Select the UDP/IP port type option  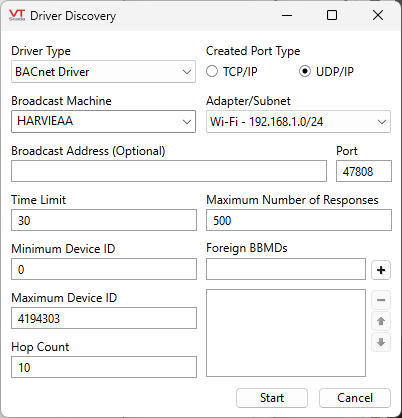[305, 71]
